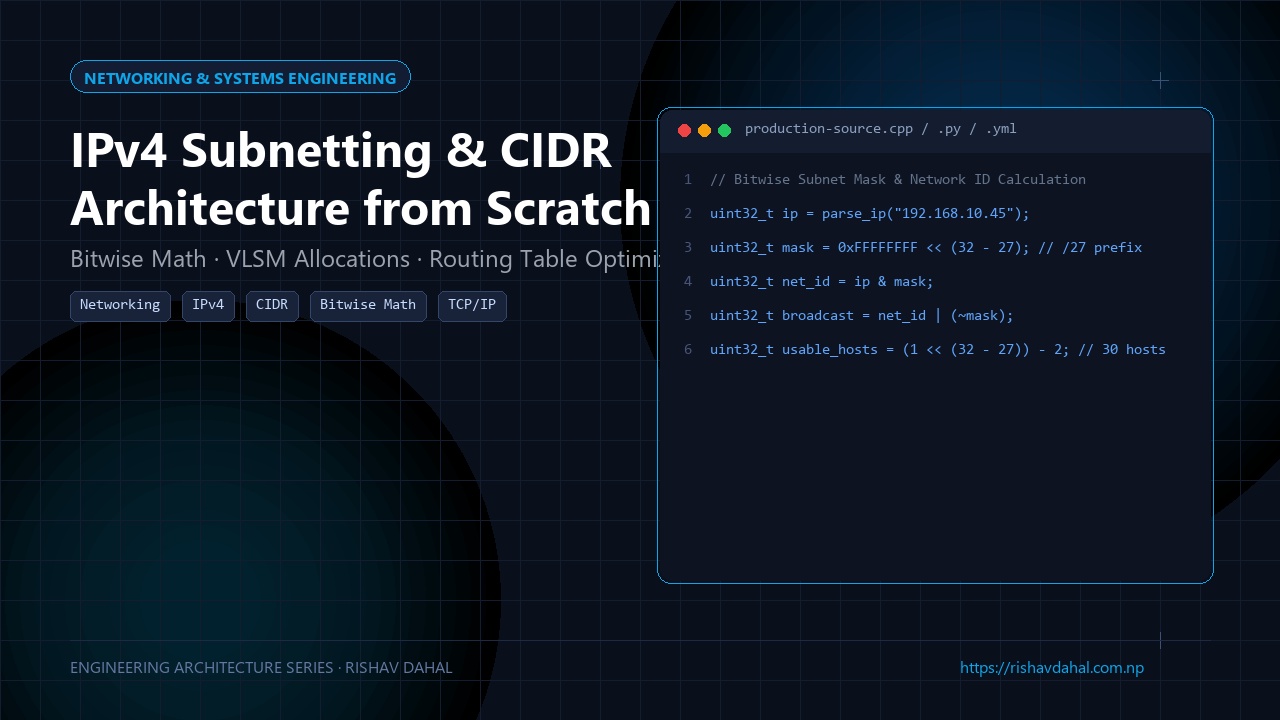Select the CIDR tag
This screenshot has height=720, width=1280.
pyautogui.click(x=272, y=305)
